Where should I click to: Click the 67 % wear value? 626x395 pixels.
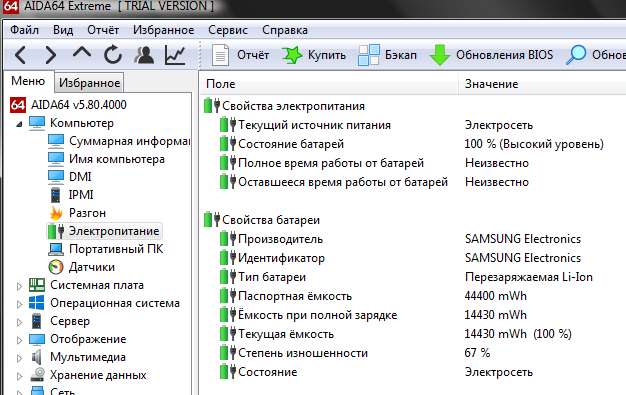tap(477, 353)
